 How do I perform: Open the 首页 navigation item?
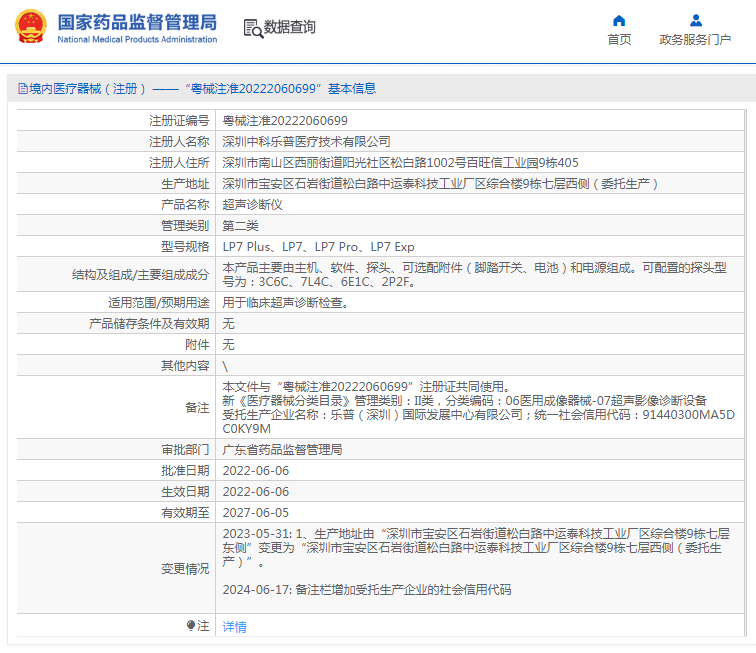(619, 40)
